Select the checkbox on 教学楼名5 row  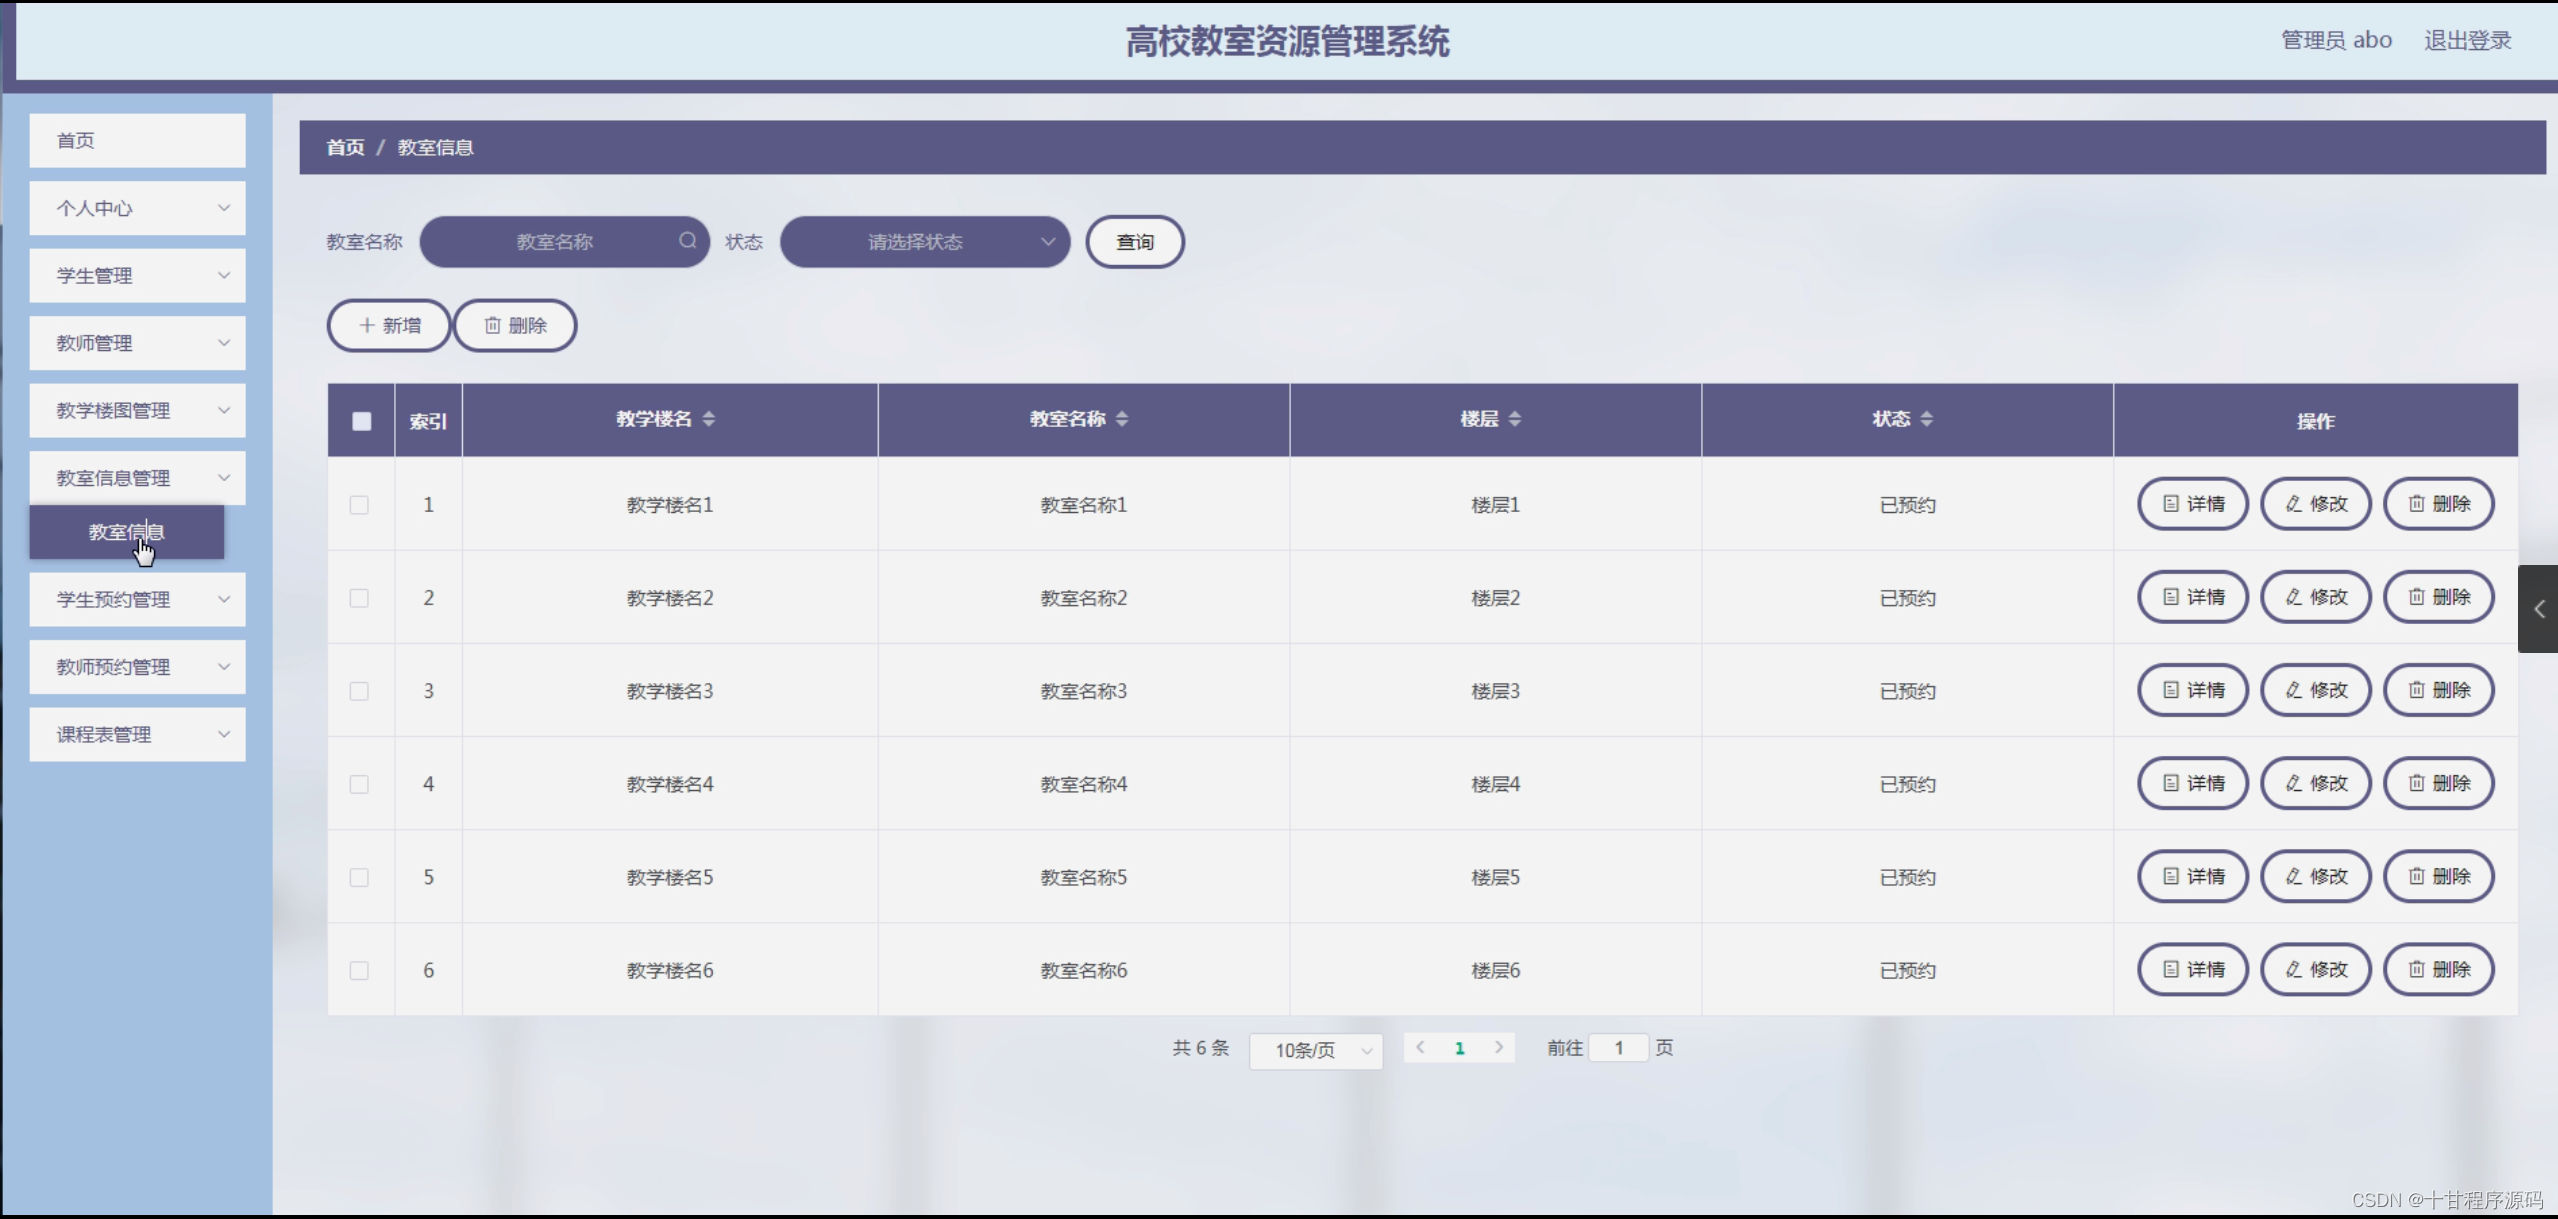pos(360,877)
